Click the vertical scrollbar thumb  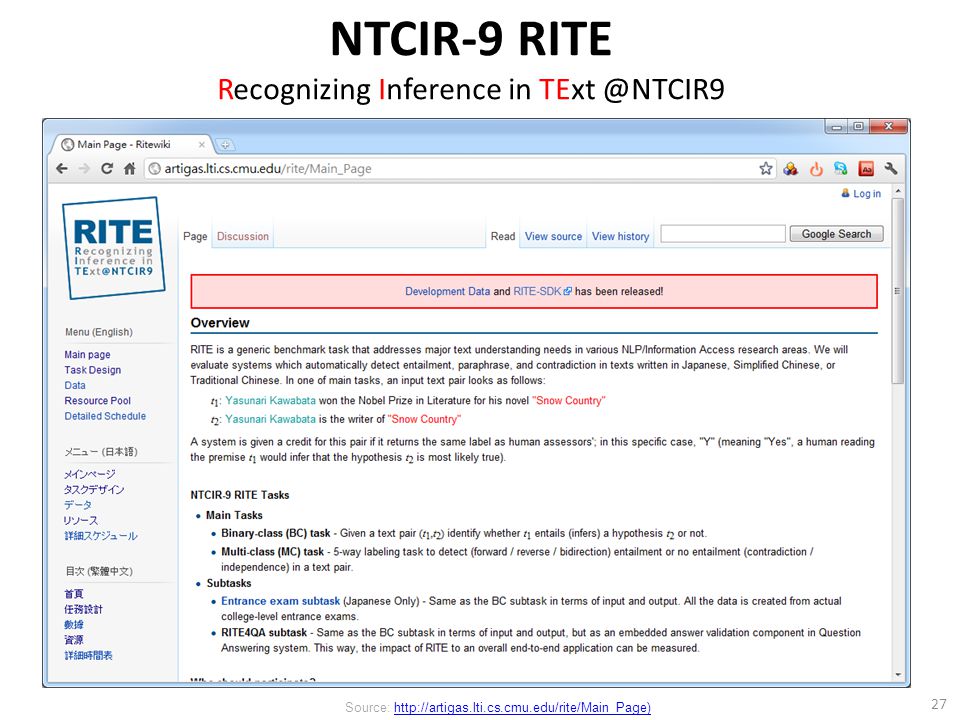[x=898, y=290]
